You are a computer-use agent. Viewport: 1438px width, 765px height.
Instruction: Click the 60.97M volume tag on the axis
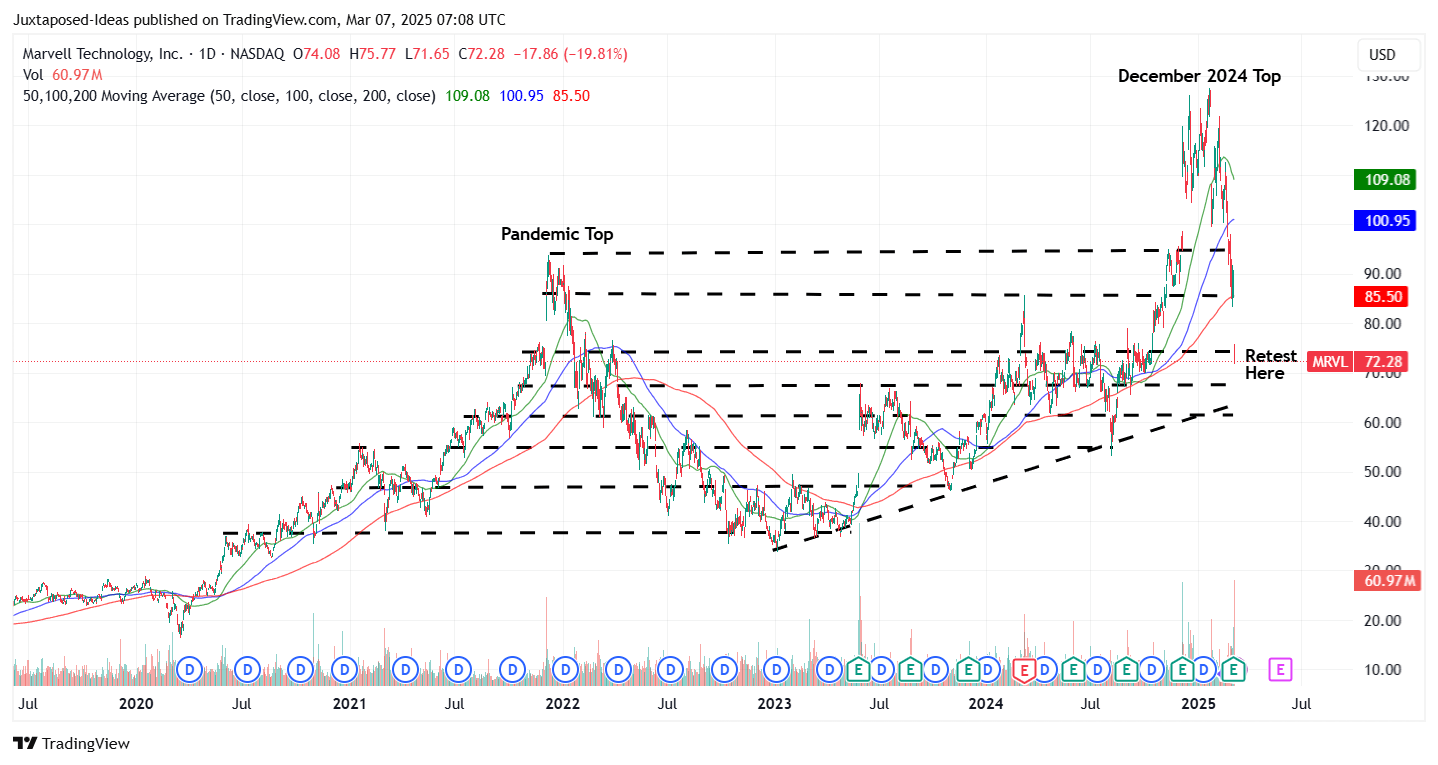1386,581
